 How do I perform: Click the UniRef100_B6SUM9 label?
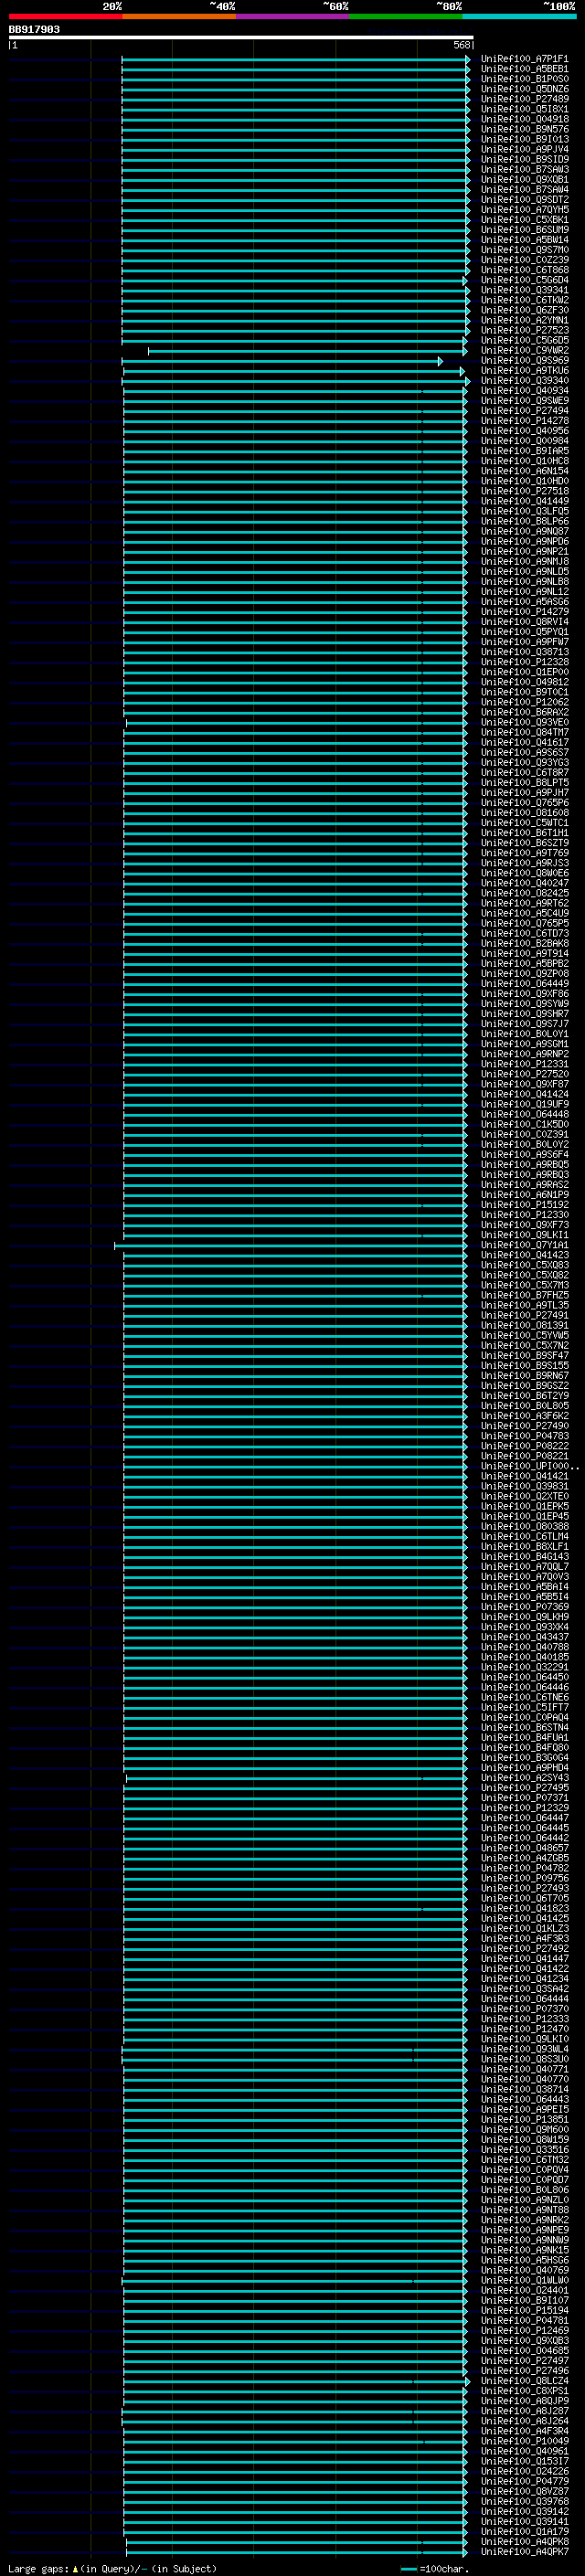point(524,230)
